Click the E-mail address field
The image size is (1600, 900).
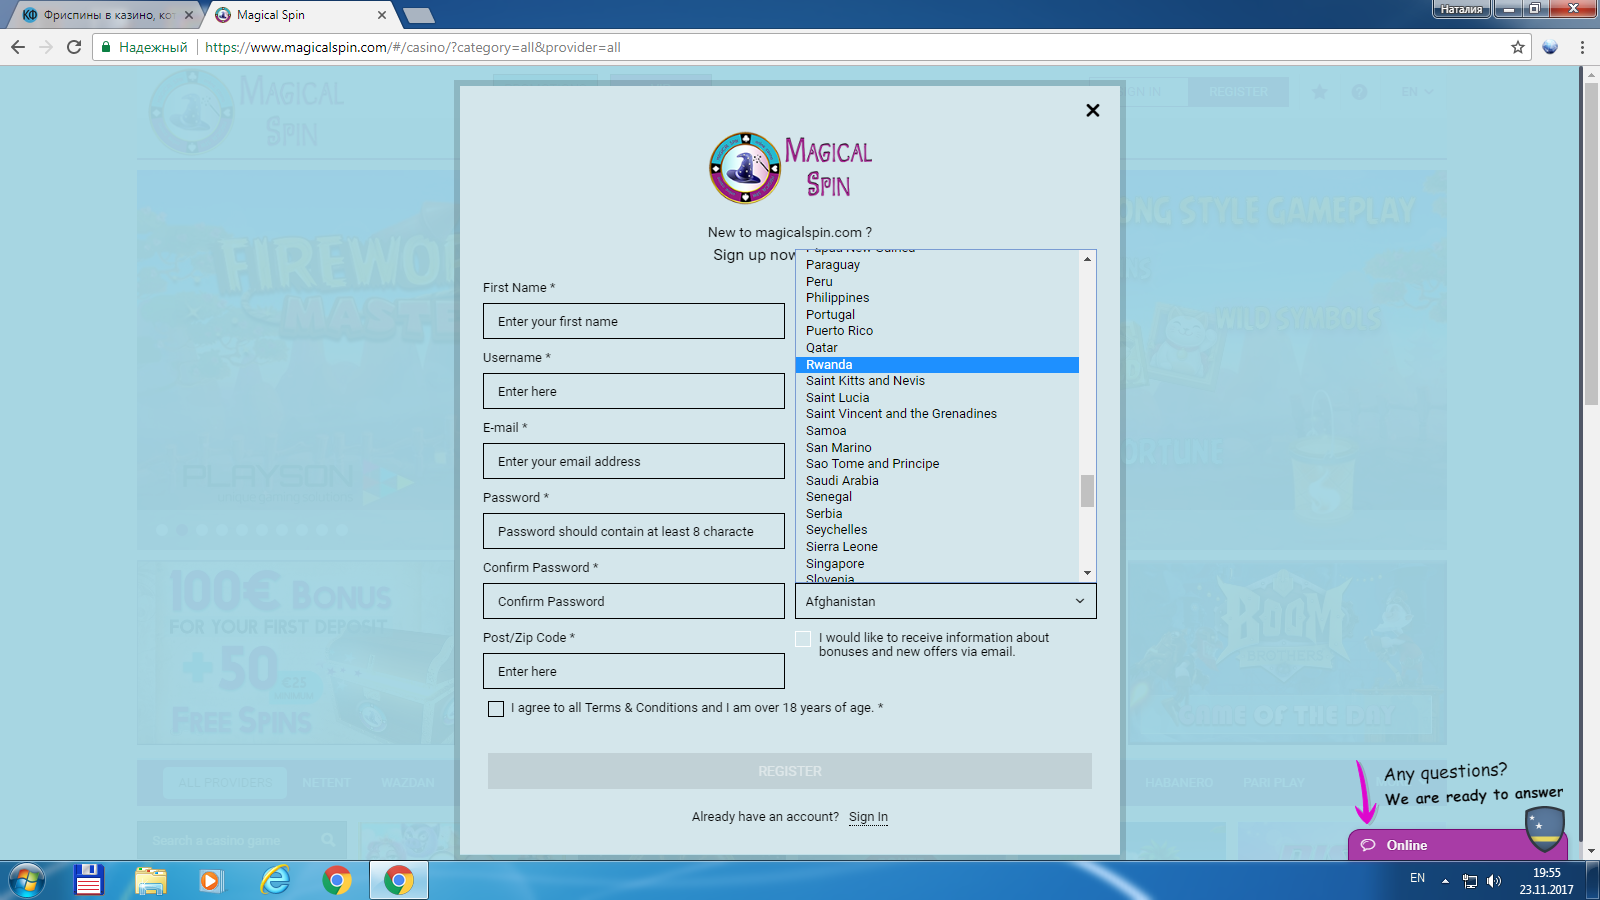tap(634, 461)
